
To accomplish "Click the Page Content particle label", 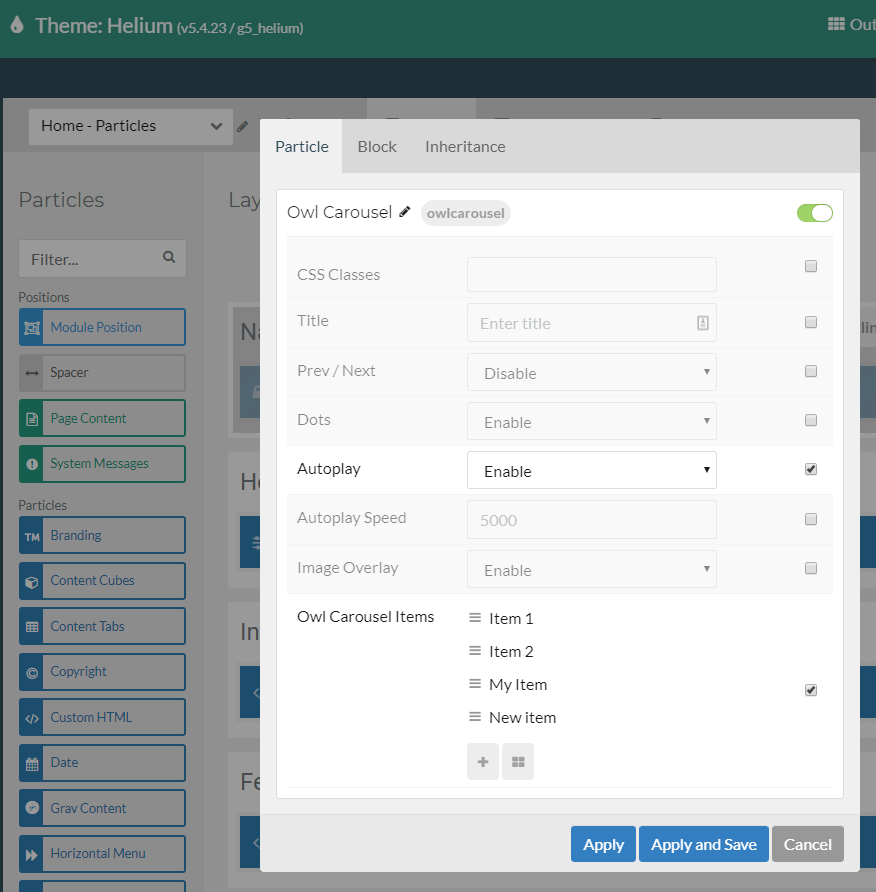I will 88,418.
